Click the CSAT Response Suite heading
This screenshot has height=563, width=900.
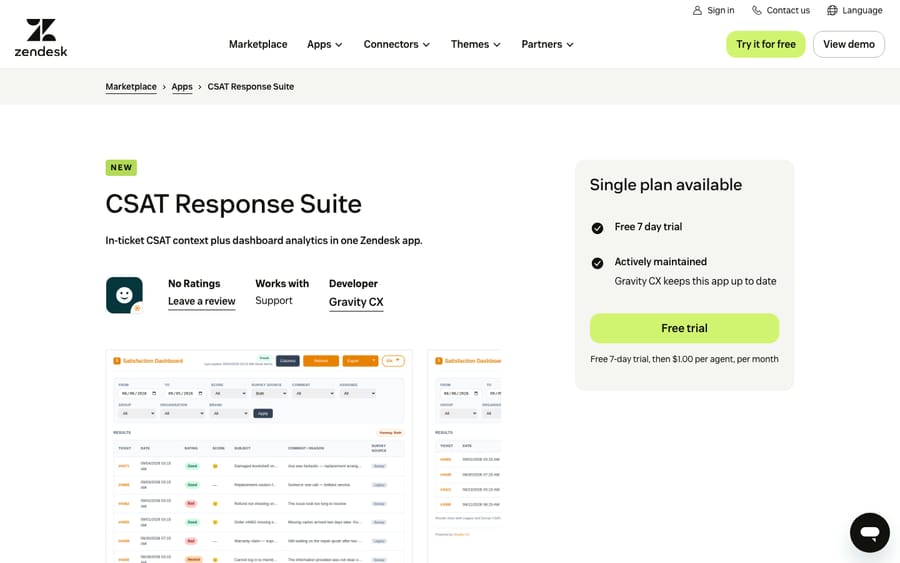[234, 204]
